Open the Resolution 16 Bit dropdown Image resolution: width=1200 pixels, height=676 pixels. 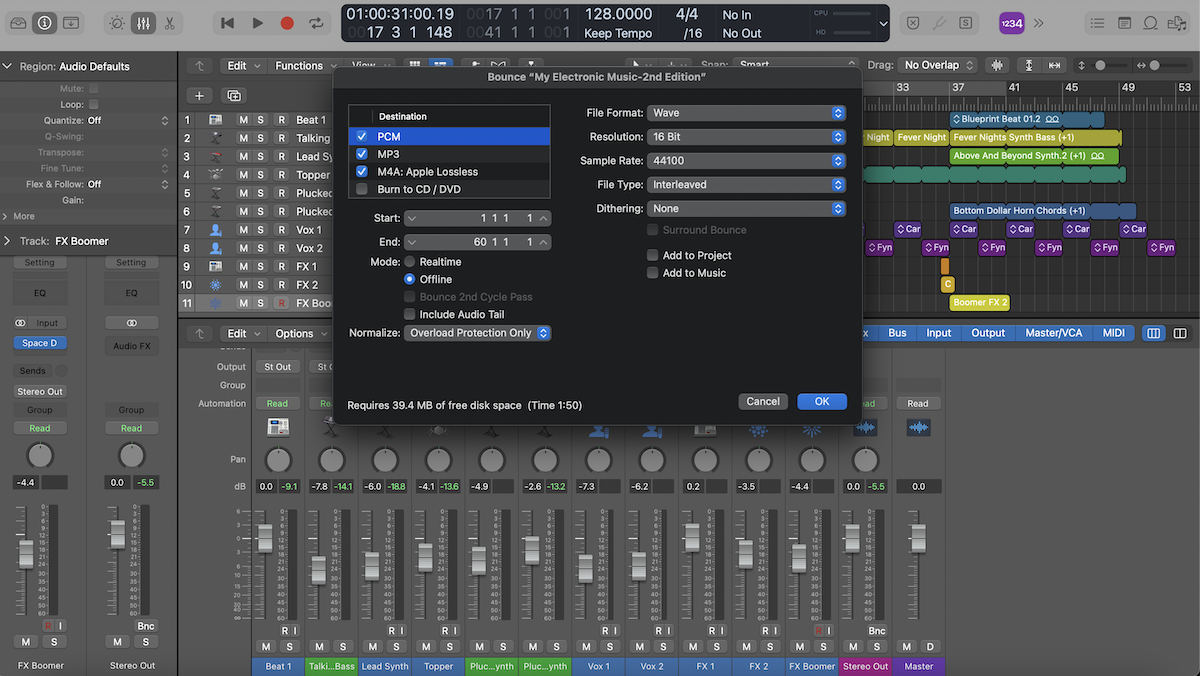coord(746,137)
